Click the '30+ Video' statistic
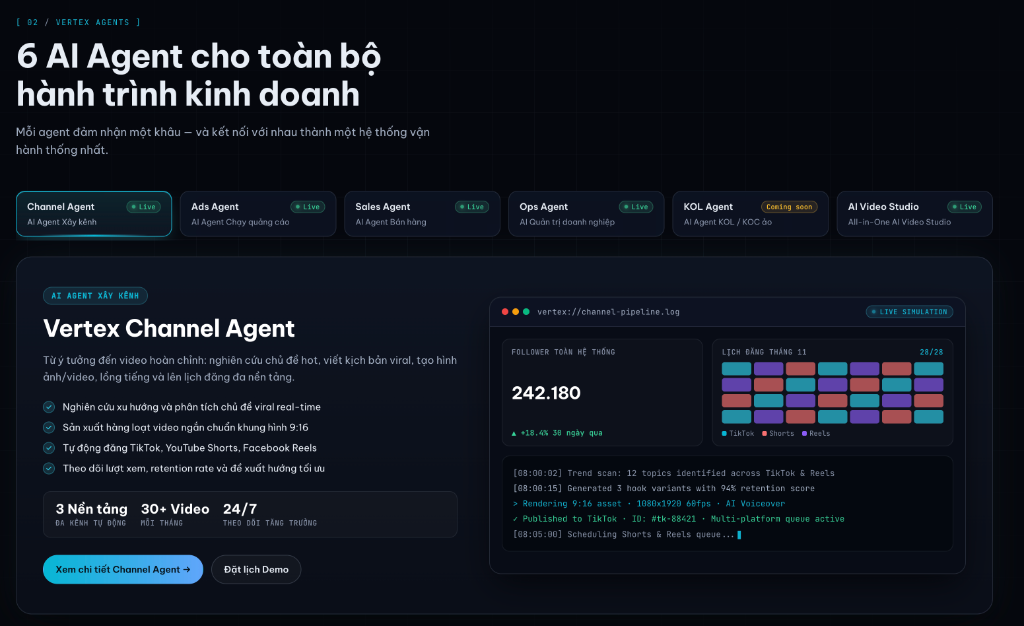The height and width of the screenshot is (626, 1024). (175, 514)
